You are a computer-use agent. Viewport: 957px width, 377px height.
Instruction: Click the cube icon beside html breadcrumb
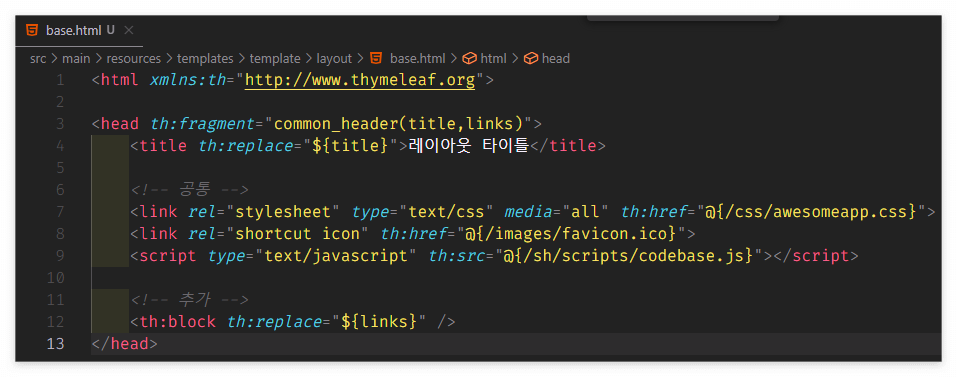click(x=469, y=59)
